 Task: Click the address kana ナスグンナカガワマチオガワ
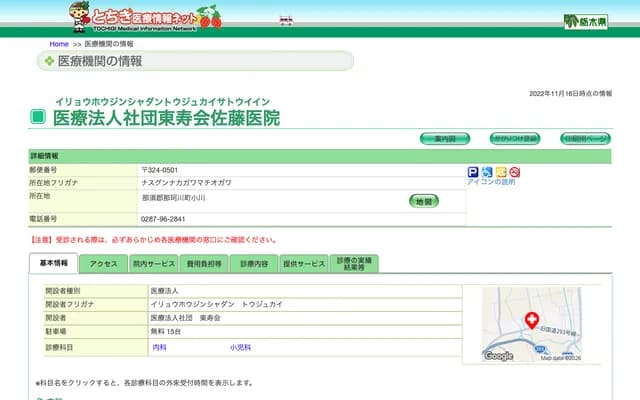tap(186, 182)
